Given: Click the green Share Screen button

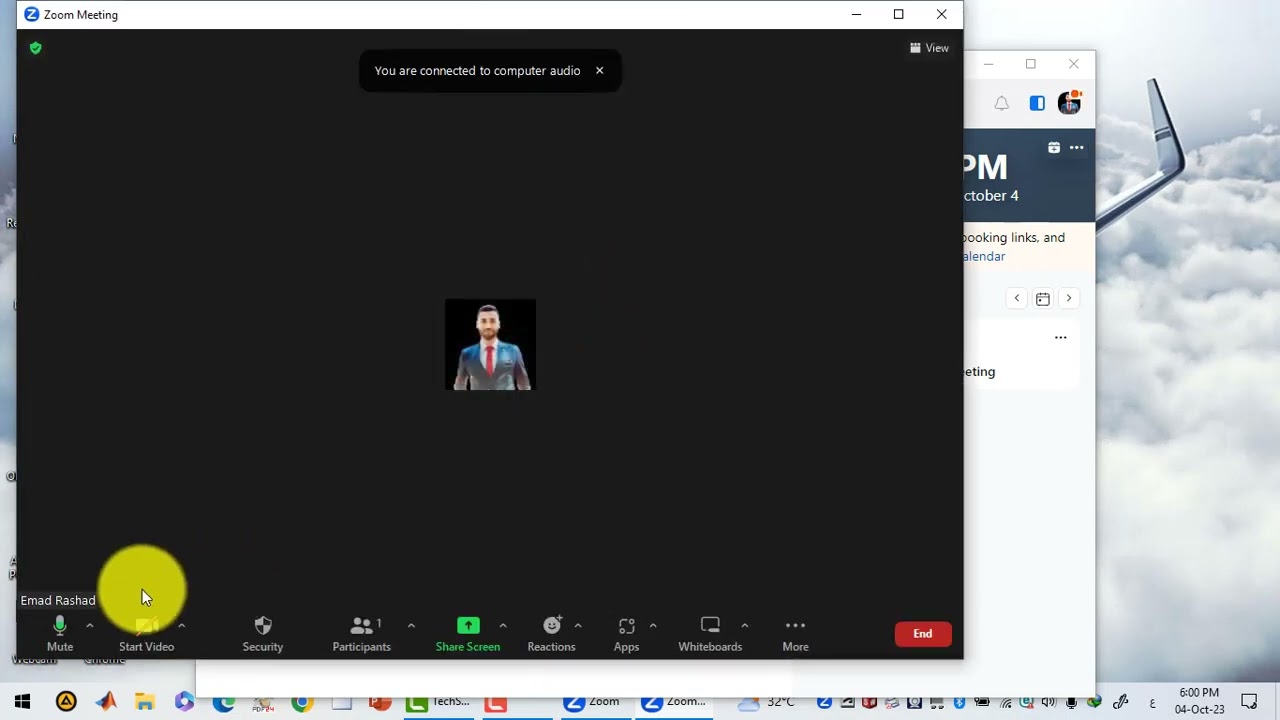Looking at the screenshot, I should coord(468,634).
